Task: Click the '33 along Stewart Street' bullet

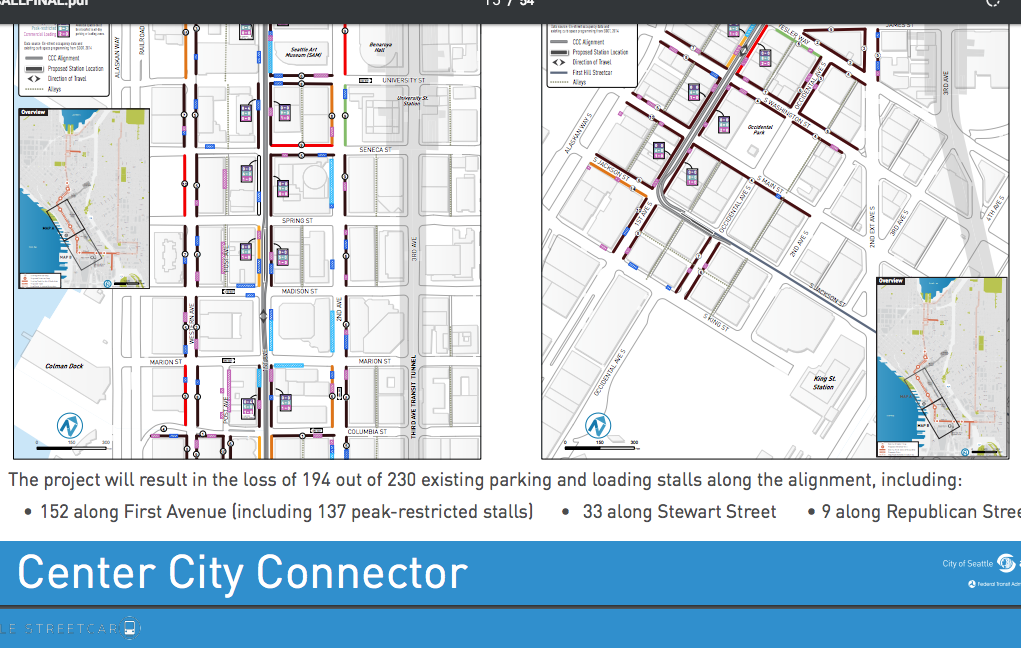Action: pyautogui.click(x=678, y=512)
